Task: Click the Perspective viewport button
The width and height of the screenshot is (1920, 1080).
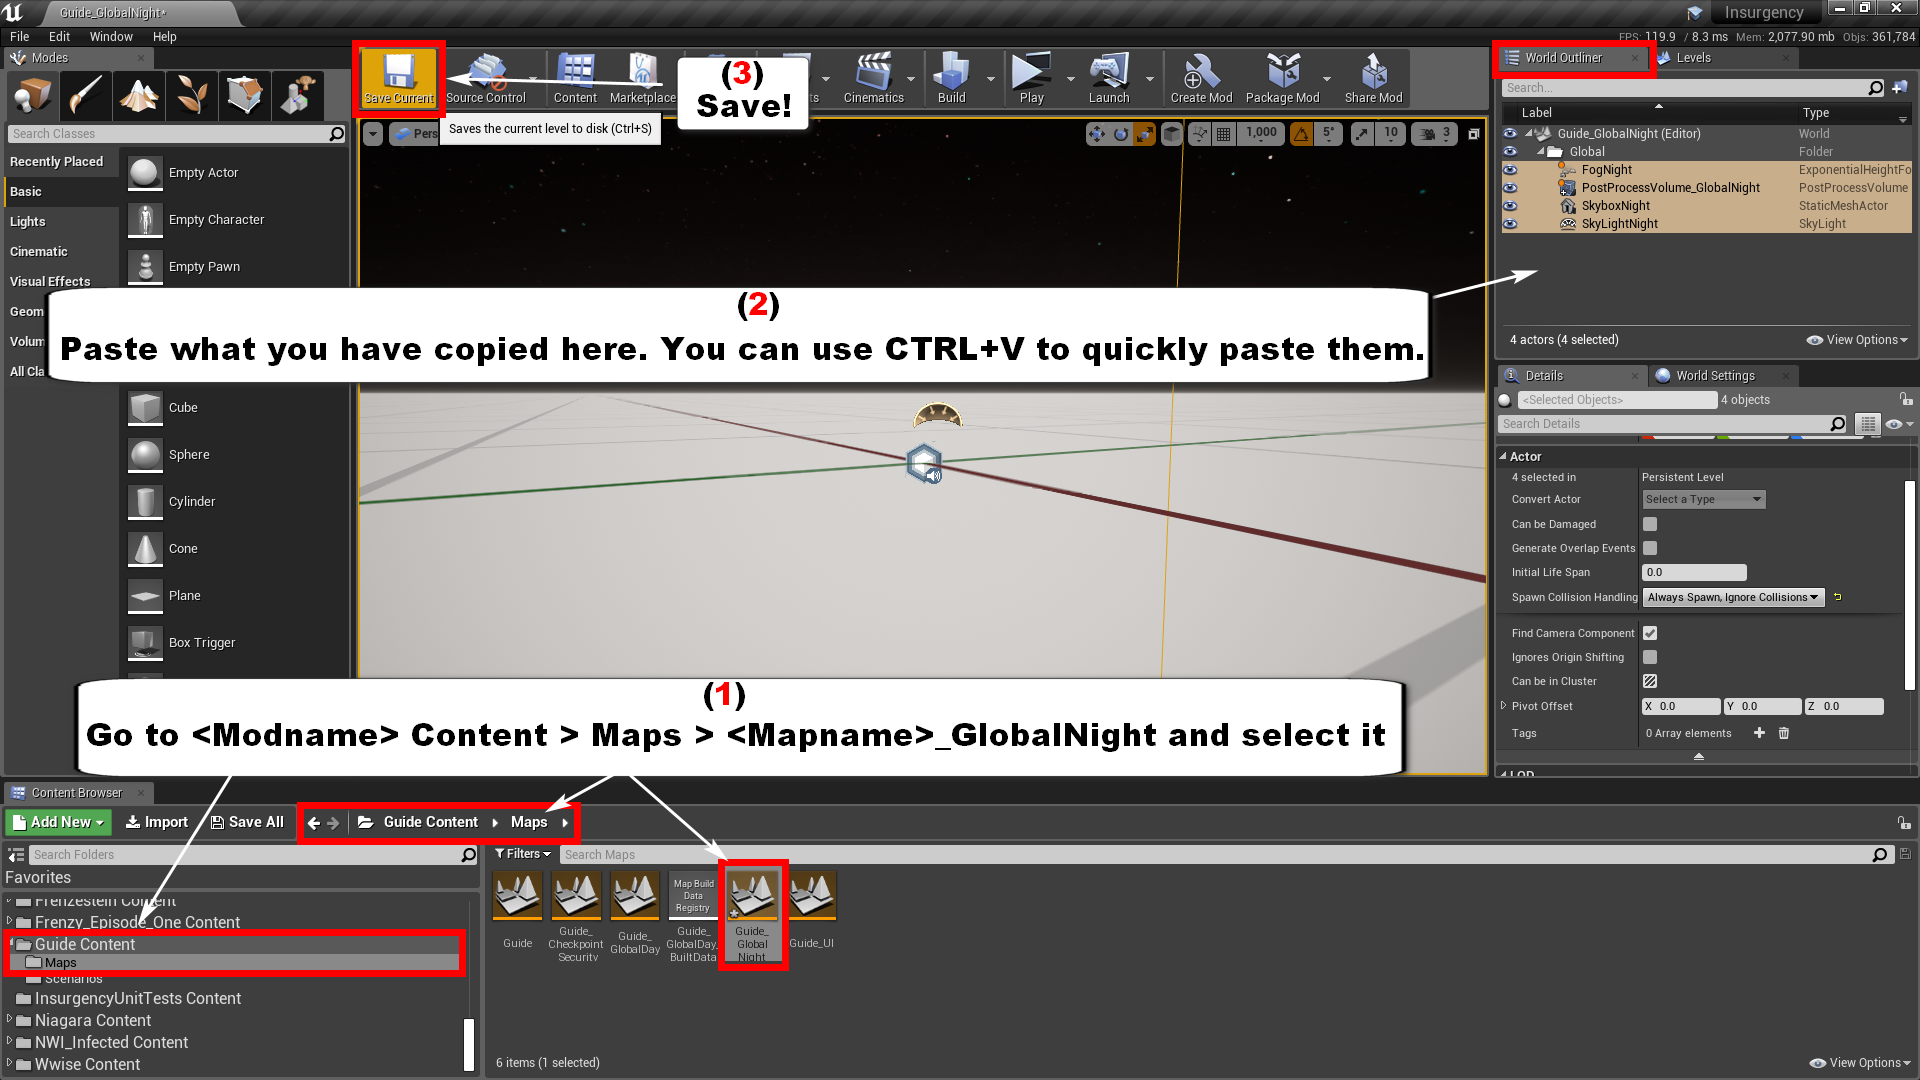Action: click(x=415, y=134)
